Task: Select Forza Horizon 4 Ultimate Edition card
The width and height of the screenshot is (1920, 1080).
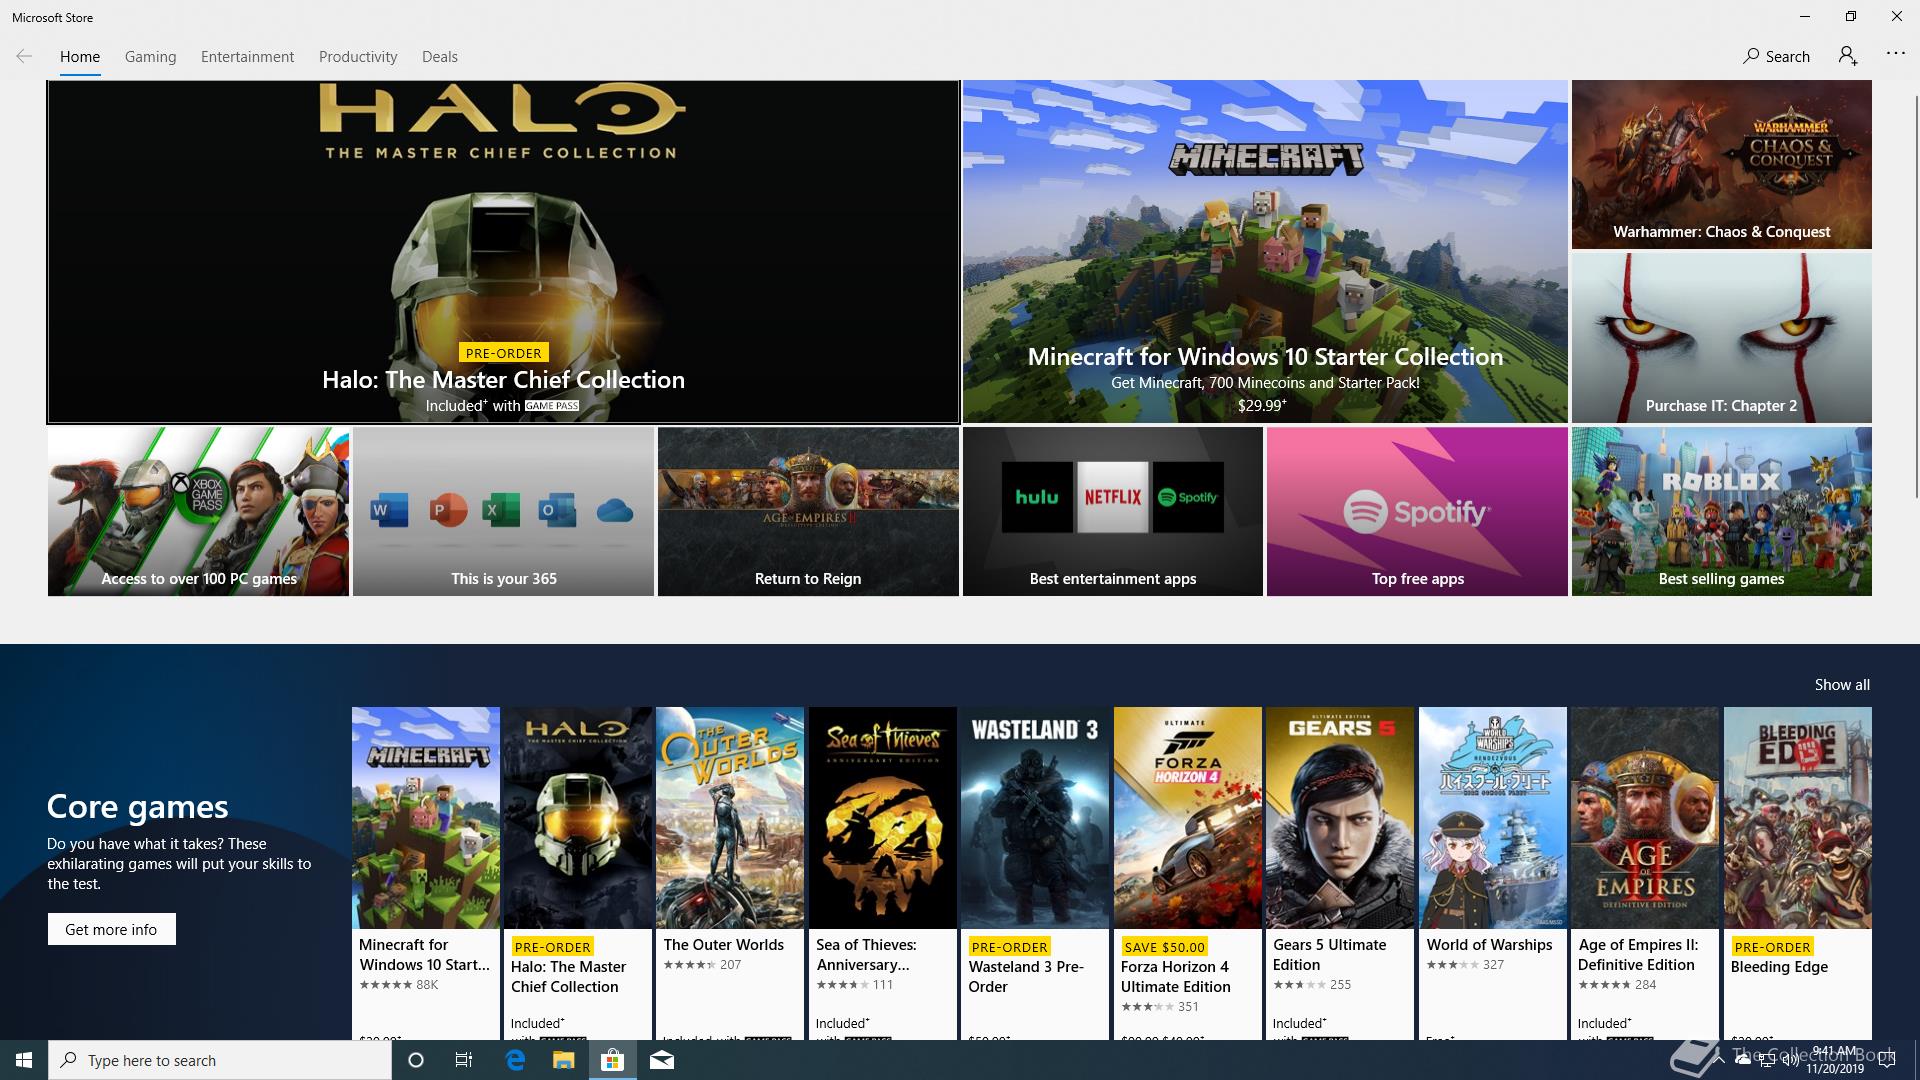Action: click(1188, 873)
